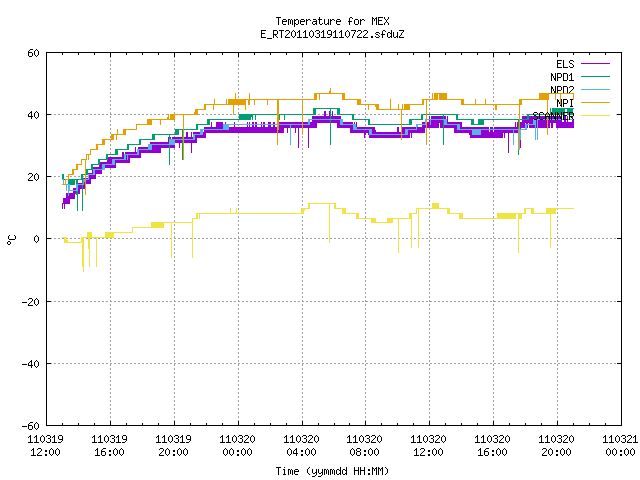Click the x-axis tick label 110320 00:00

[x=238, y=446]
